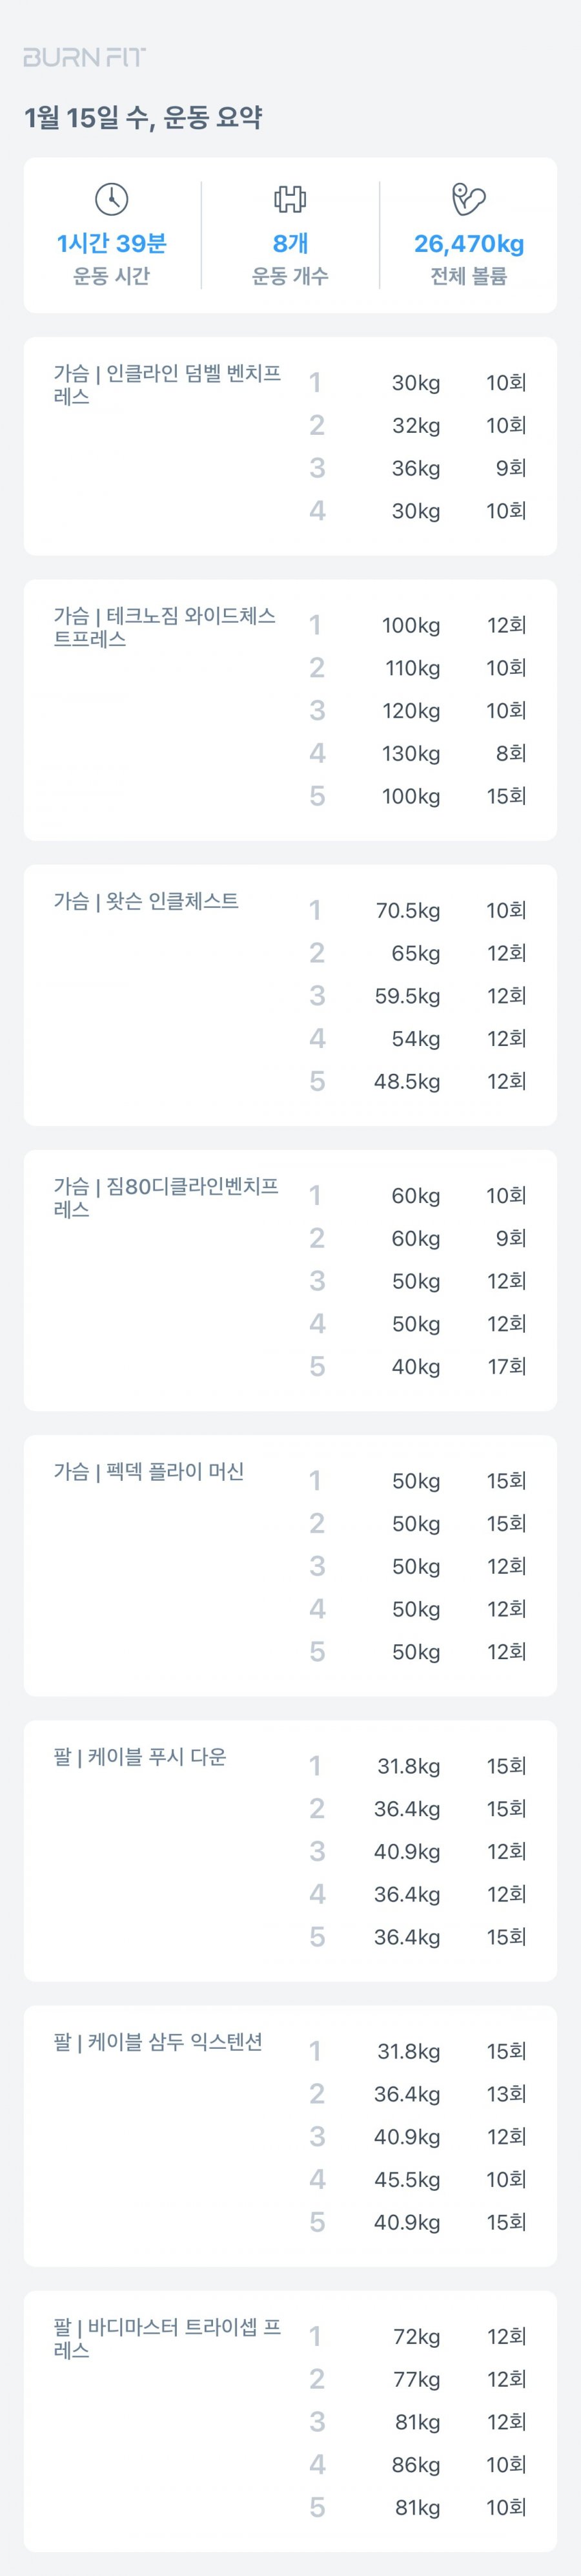Open the 바디마스터 트라이셉 프레스 exercise title

167,2338
